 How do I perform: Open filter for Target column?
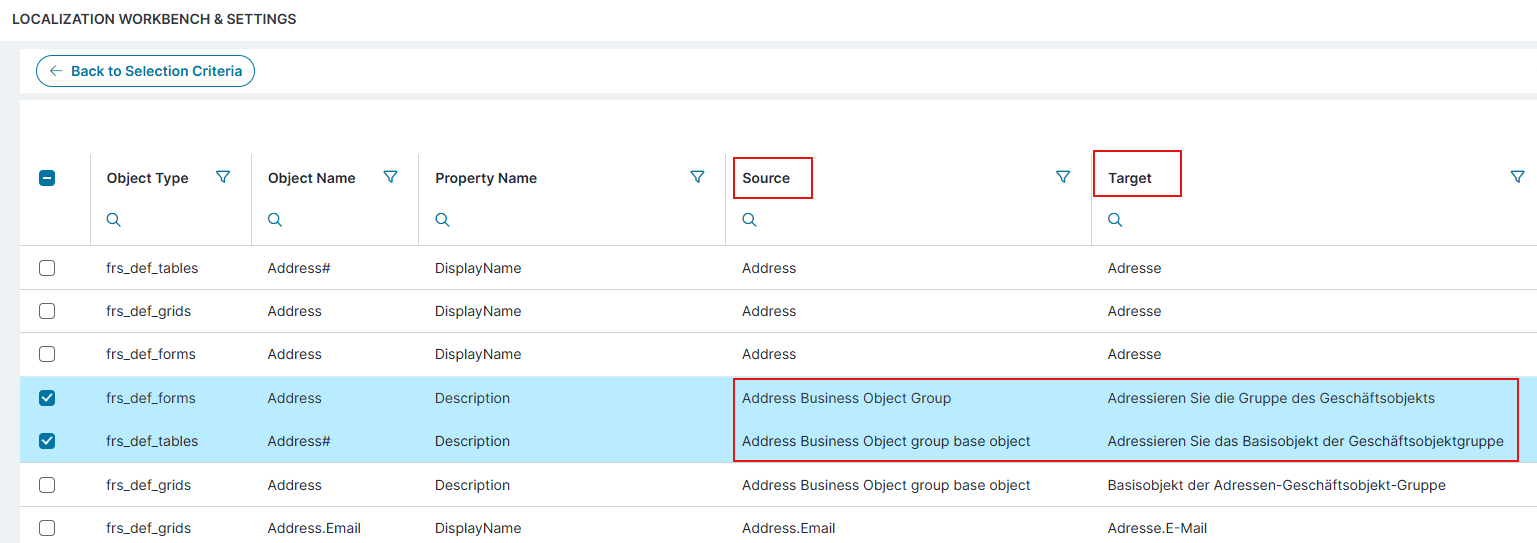(1517, 177)
